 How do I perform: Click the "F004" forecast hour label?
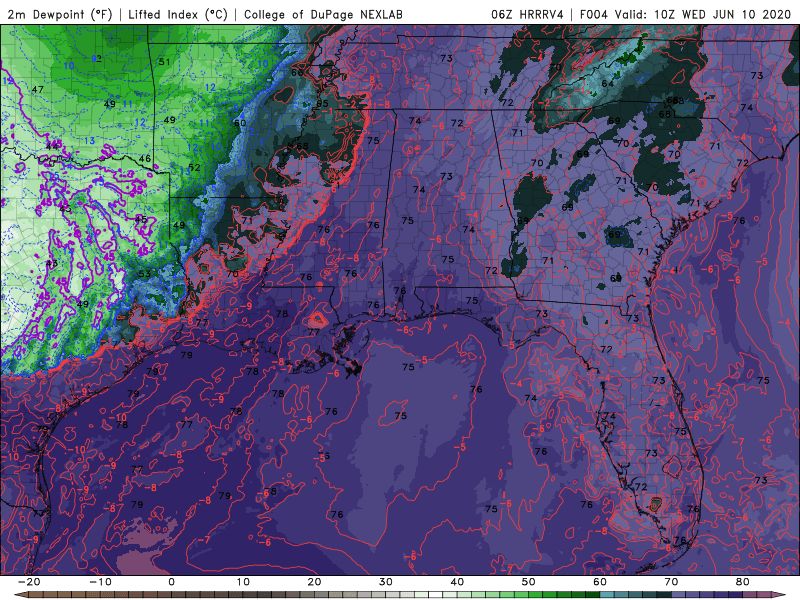click(593, 15)
